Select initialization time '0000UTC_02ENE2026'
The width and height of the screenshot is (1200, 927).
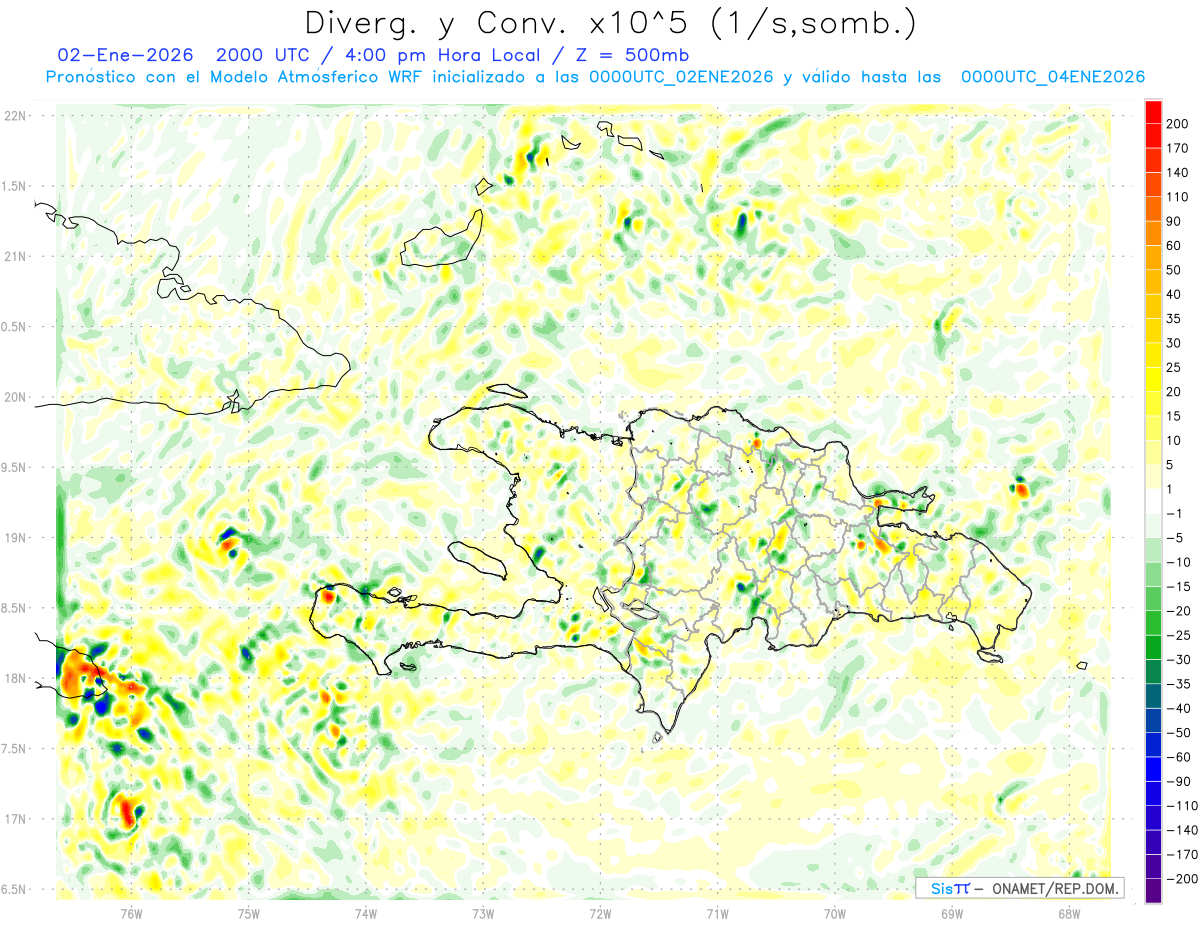(680, 77)
